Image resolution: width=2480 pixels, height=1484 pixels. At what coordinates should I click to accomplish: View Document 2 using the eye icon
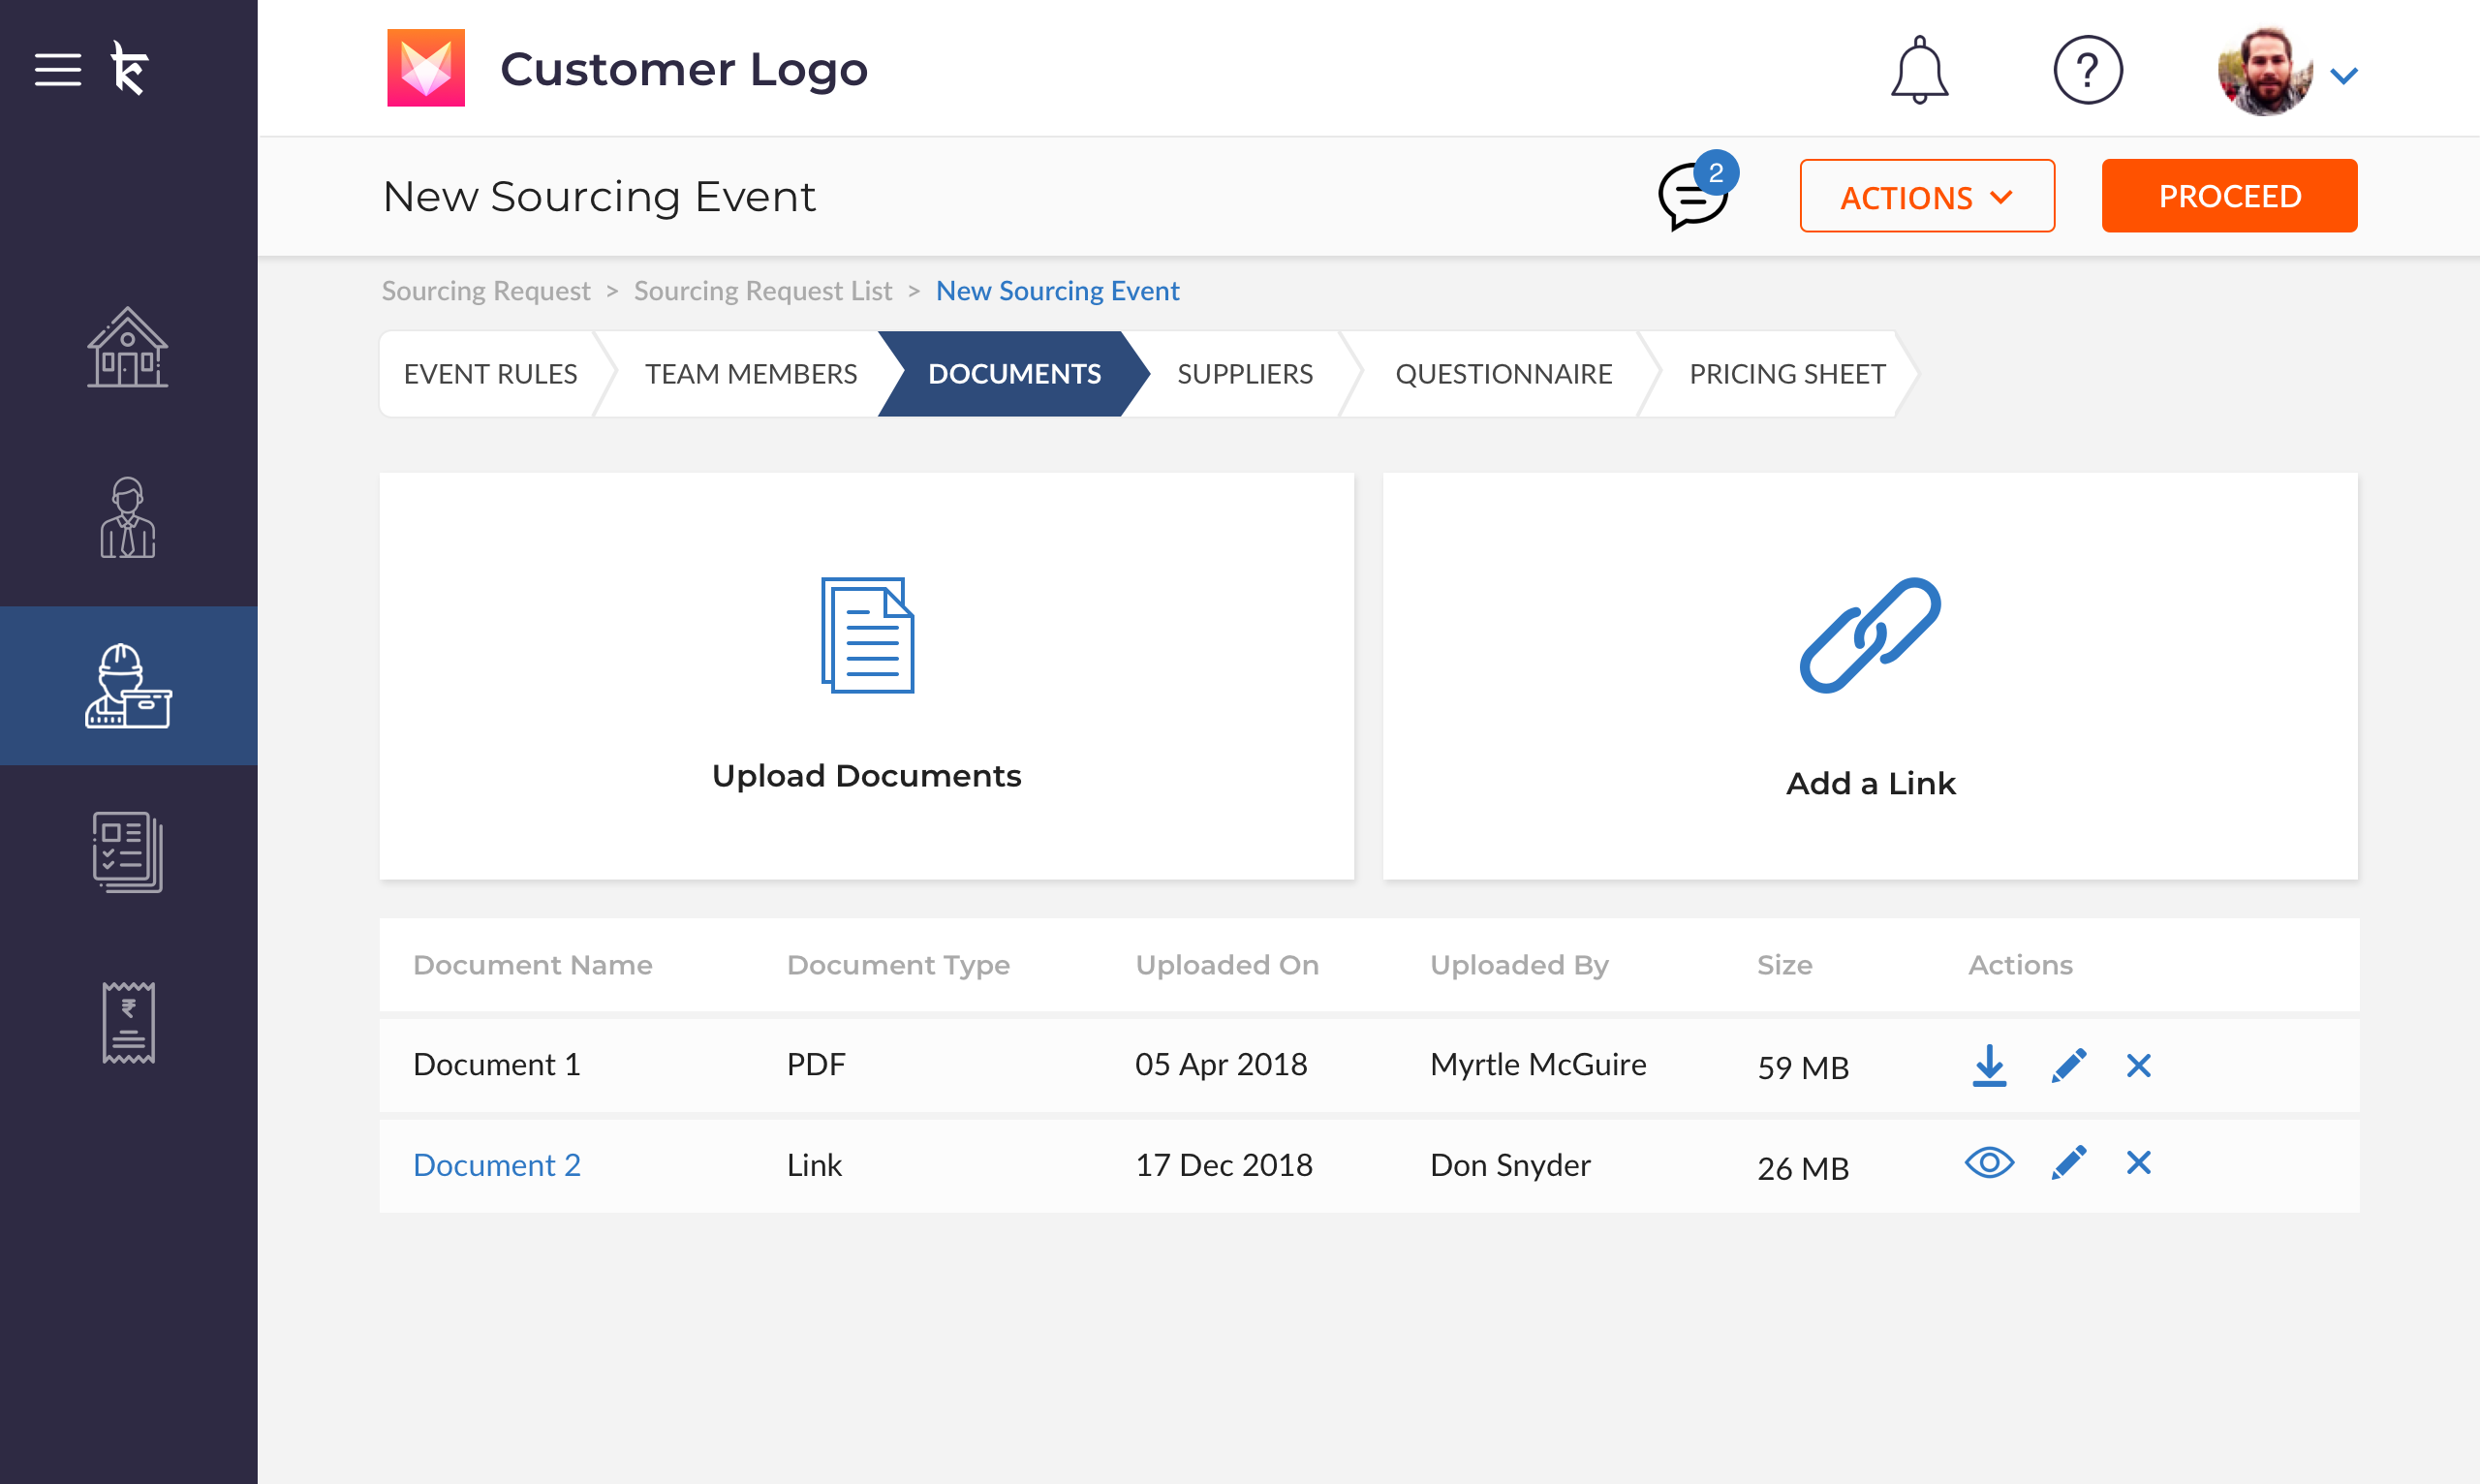coord(1989,1163)
